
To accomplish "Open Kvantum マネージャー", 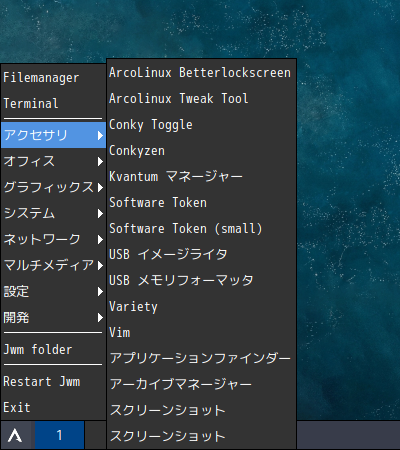I will point(201,177).
